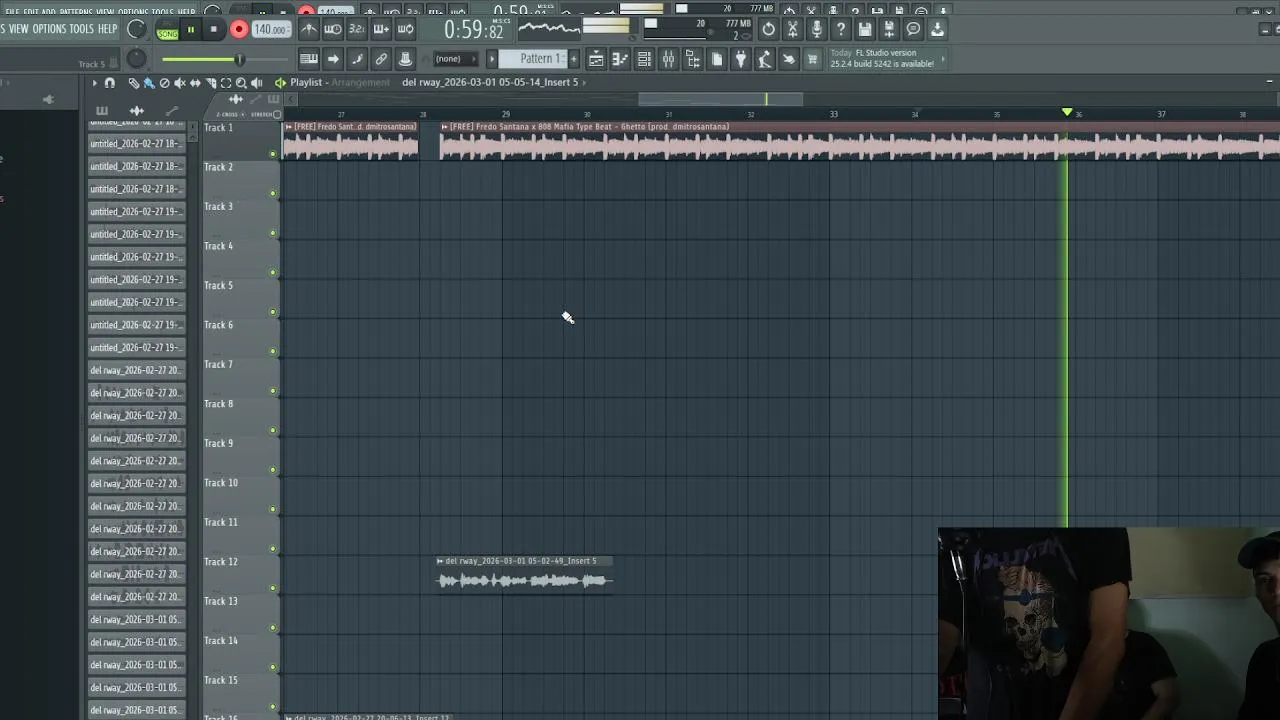Click the red Record button
Image resolution: width=1280 pixels, height=720 pixels.
click(238, 30)
